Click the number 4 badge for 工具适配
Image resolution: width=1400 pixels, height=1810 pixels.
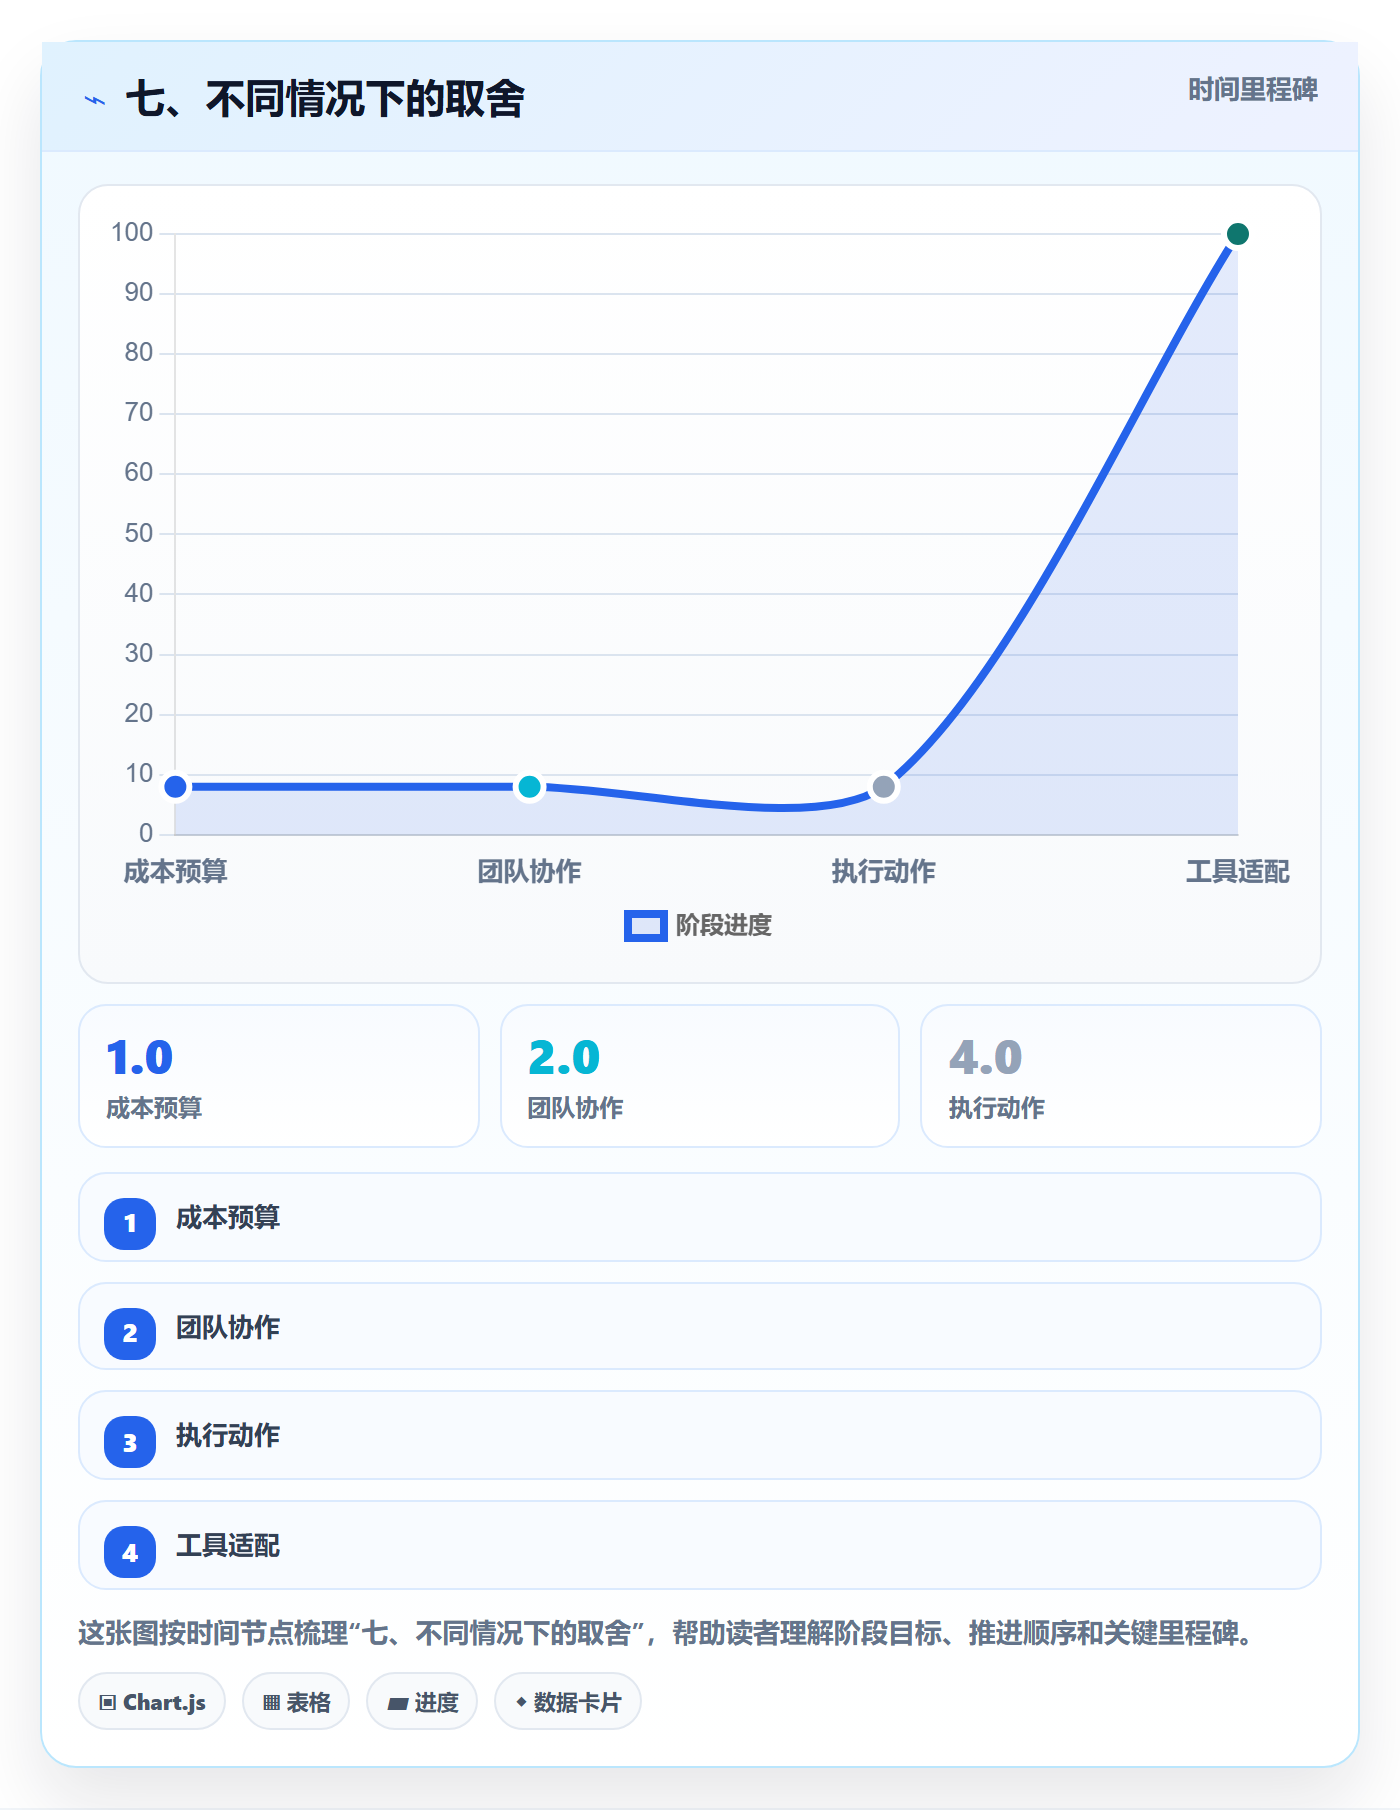(x=130, y=1552)
